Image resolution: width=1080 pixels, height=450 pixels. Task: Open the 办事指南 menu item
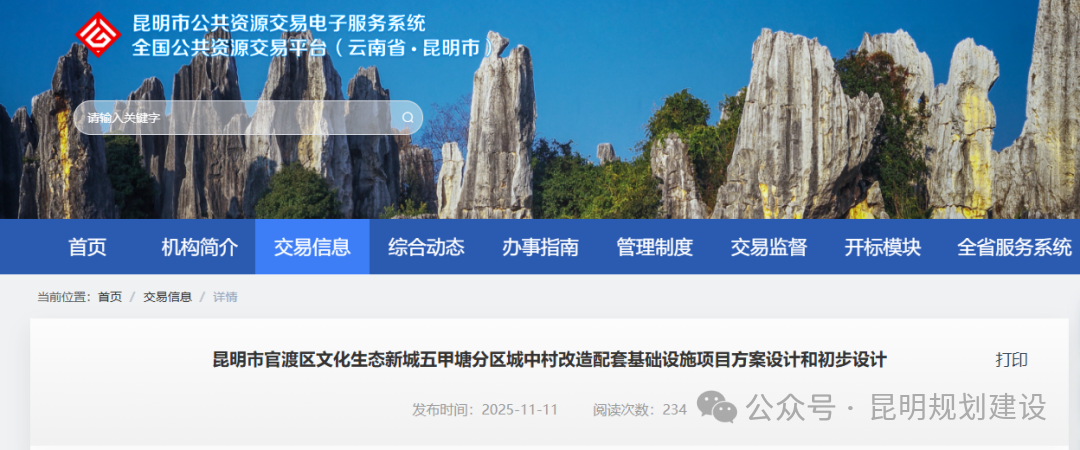[x=540, y=247]
